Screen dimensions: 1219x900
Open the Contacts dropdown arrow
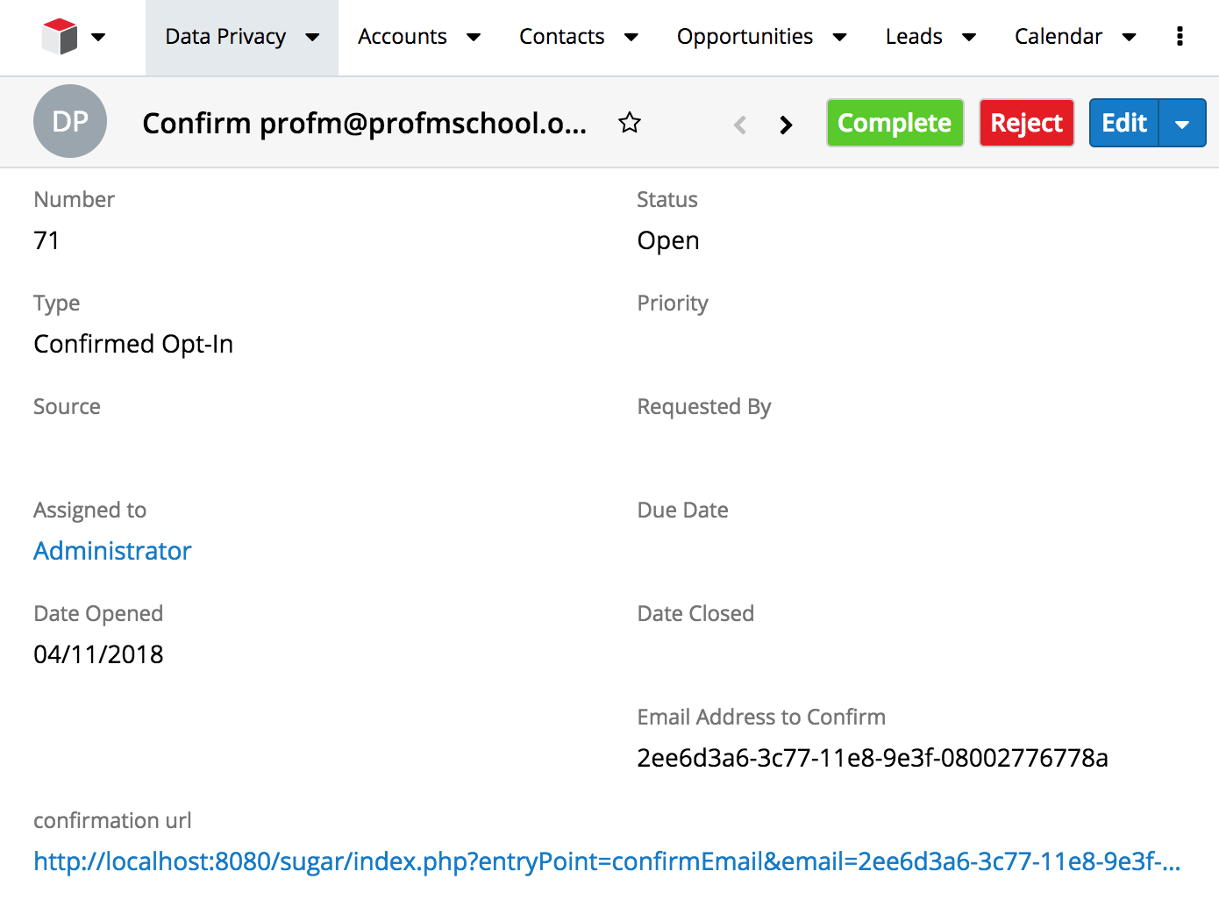[x=631, y=38]
